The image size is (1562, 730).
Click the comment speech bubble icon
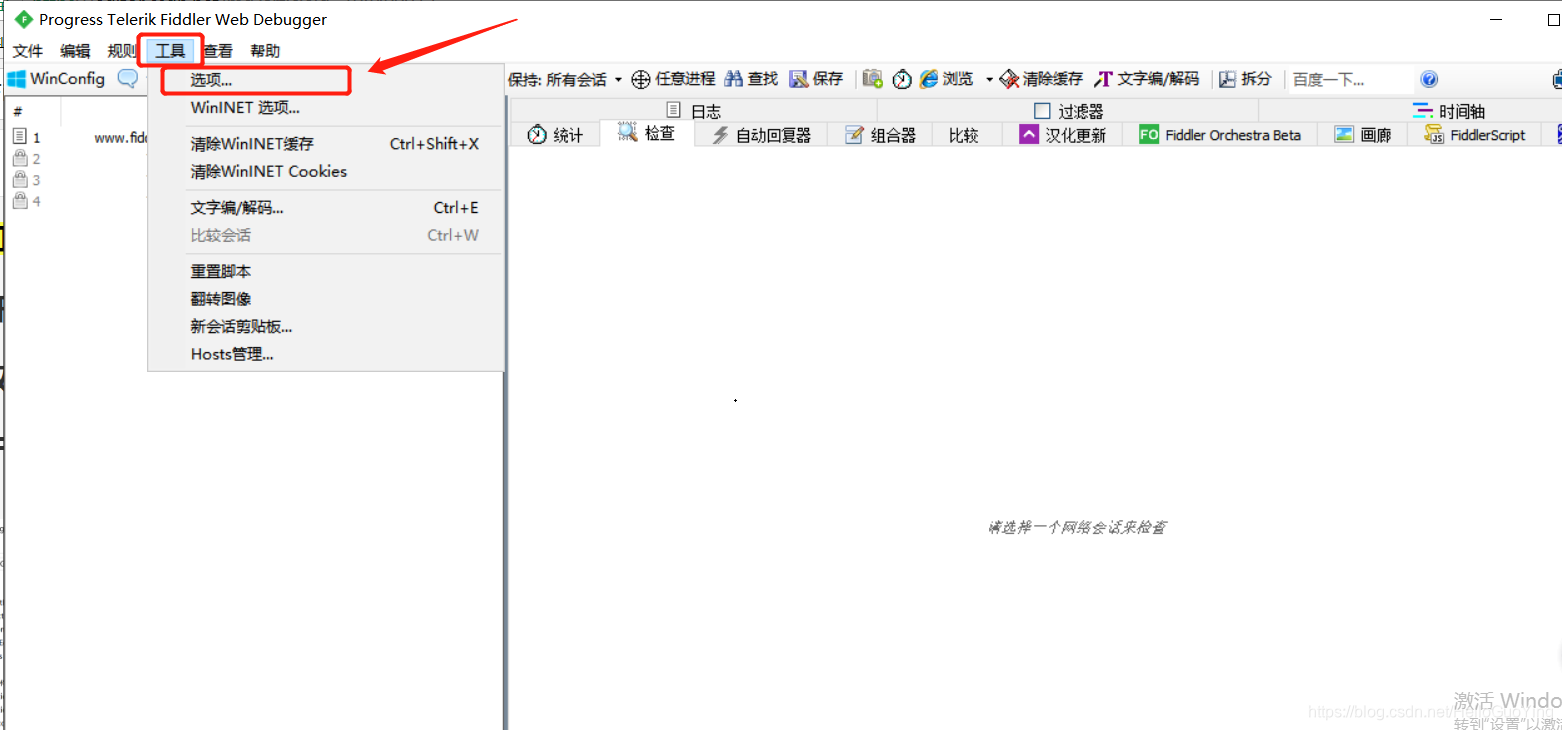[x=127, y=78]
